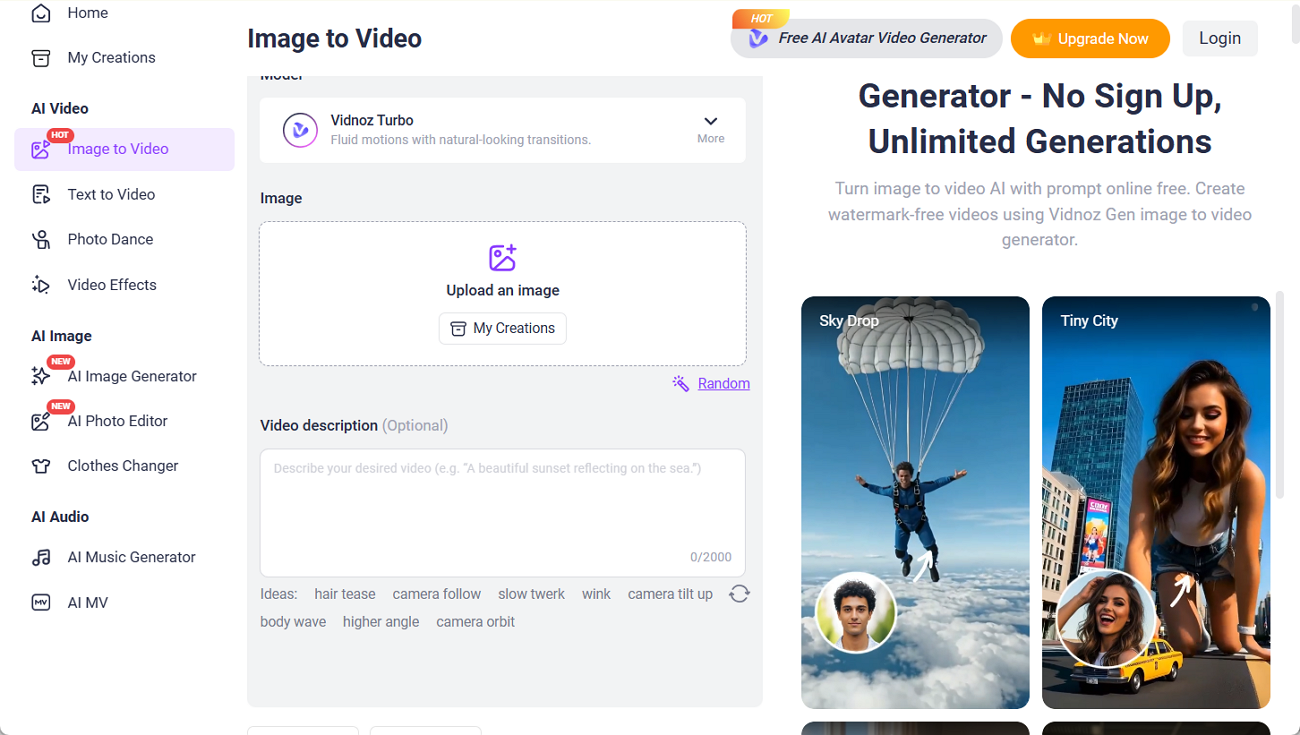This screenshot has width=1300, height=735.
Task: Choose the 'higher angle' idea
Action: (x=381, y=622)
